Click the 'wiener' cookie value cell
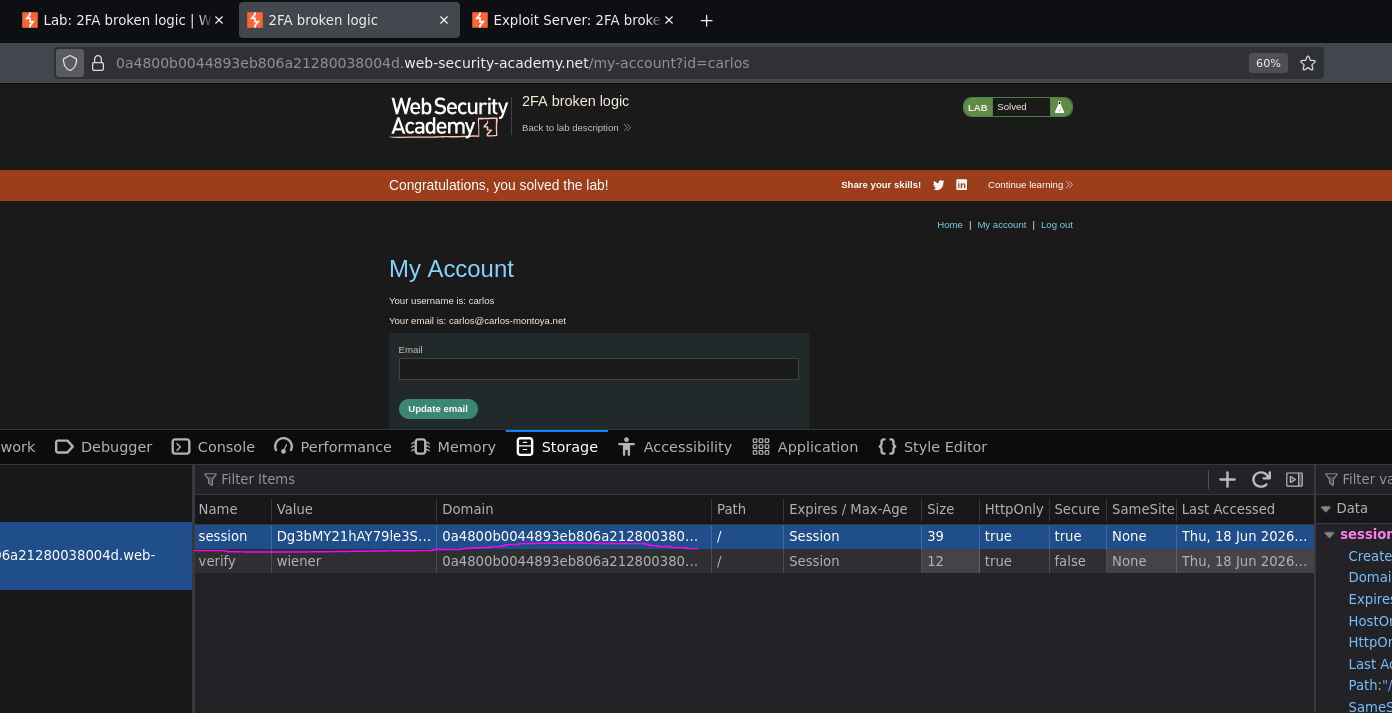This screenshot has width=1392, height=713. pyautogui.click(x=354, y=561)
